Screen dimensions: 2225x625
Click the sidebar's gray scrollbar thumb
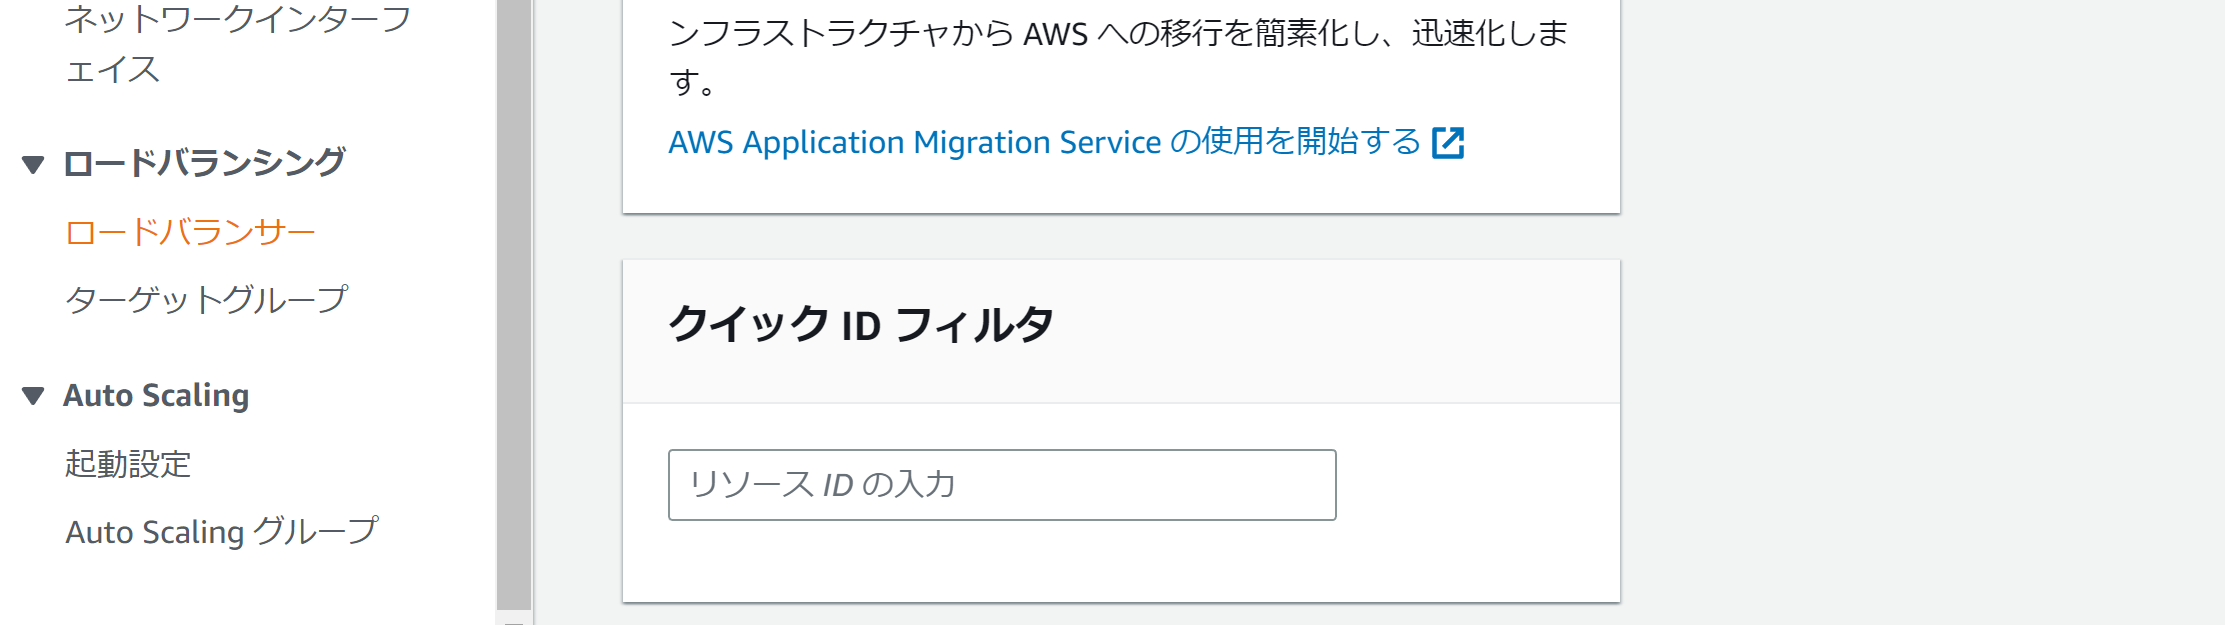[514, 300]
